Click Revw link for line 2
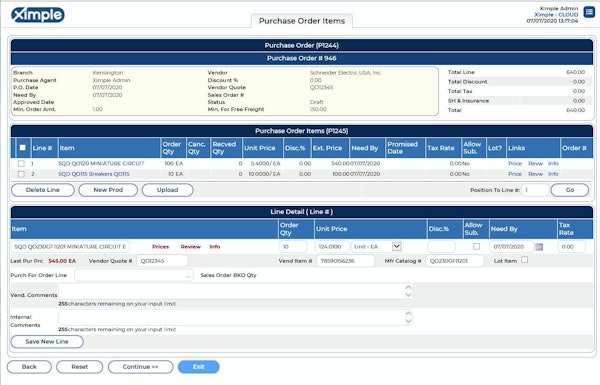Viewport: 600px width, 385px height. pyautogui.click(x=535, y=174)
